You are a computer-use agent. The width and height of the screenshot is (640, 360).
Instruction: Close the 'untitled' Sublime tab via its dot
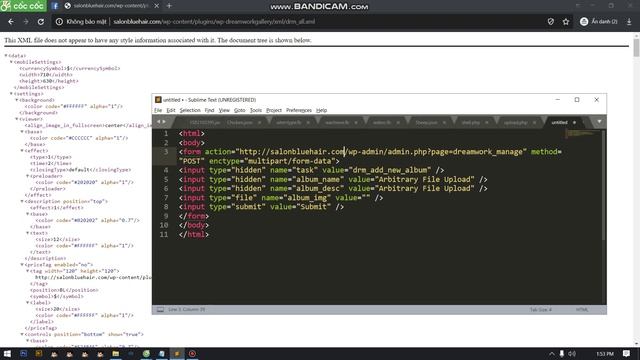[x=575, y=122]
